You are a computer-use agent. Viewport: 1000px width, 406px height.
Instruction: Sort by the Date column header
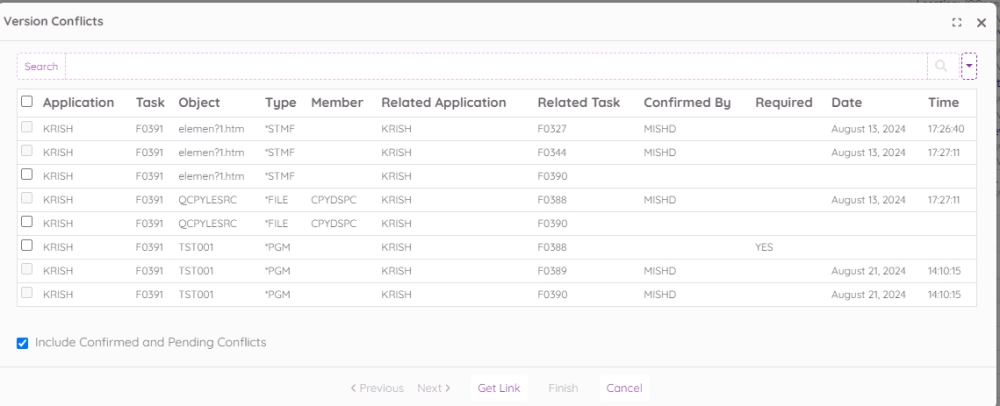(x=846, y=102)
